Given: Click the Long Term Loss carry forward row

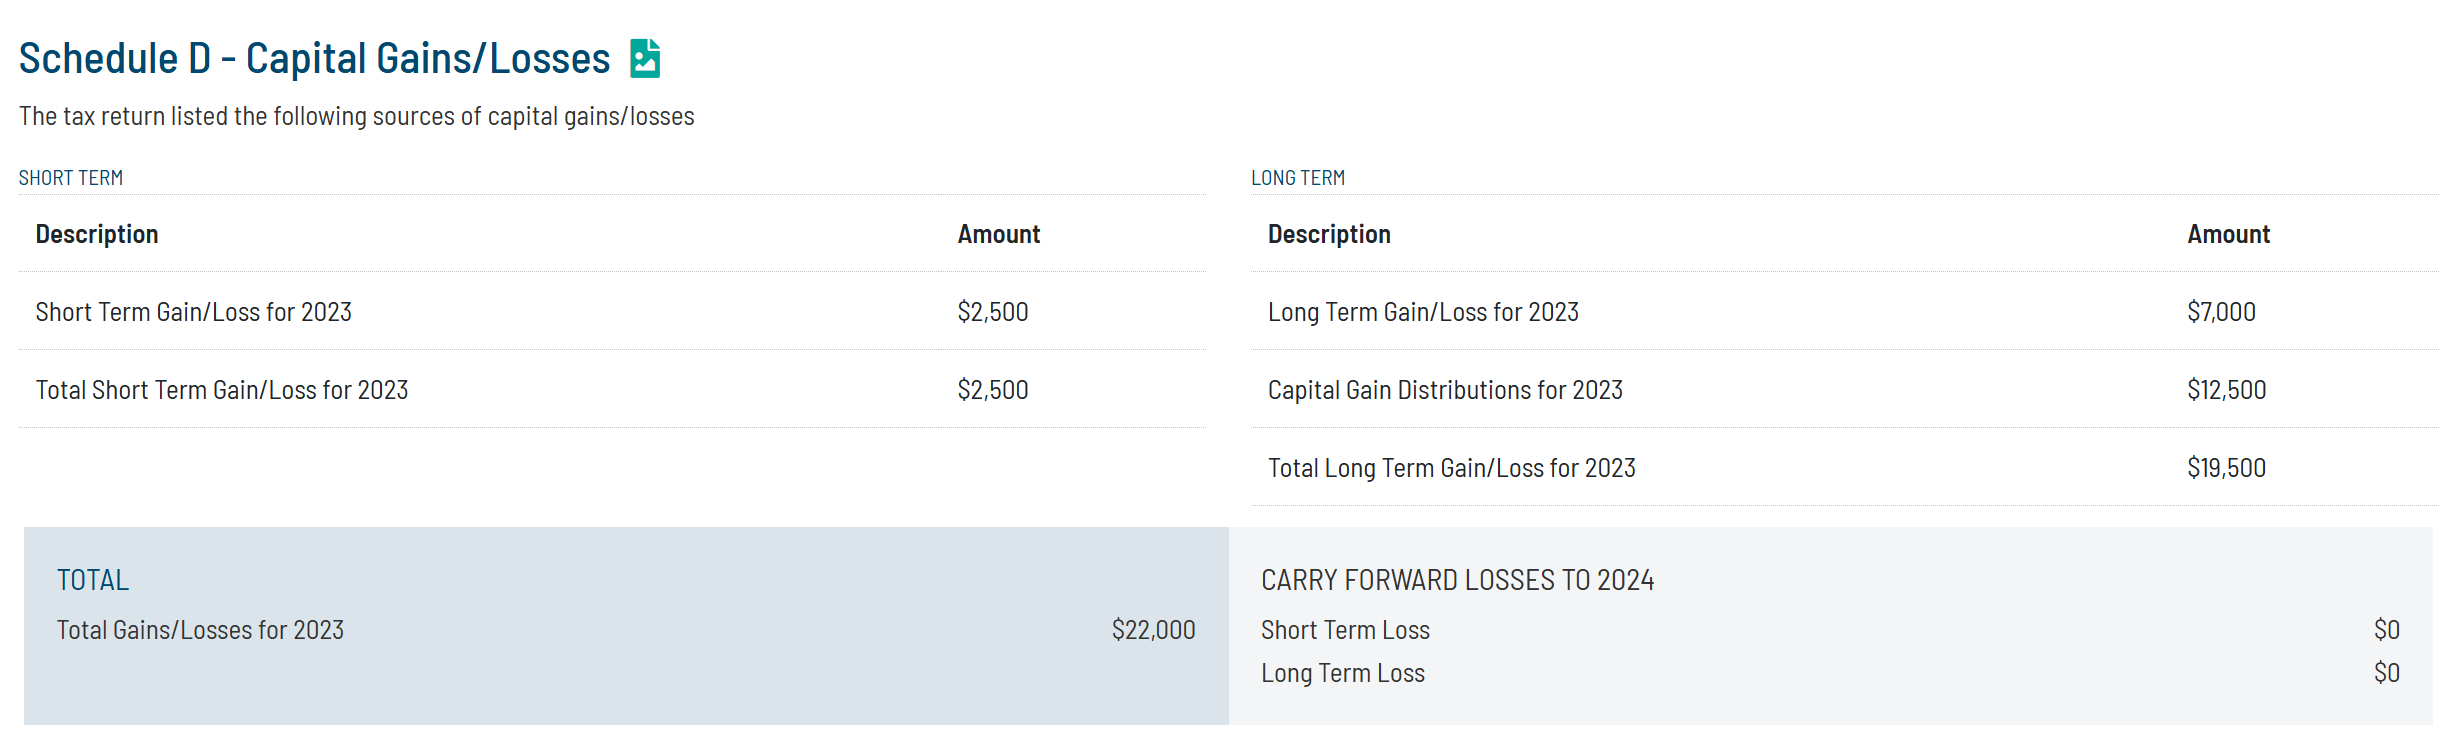Looking at the screenshot, I should (x=1830, y=673).
